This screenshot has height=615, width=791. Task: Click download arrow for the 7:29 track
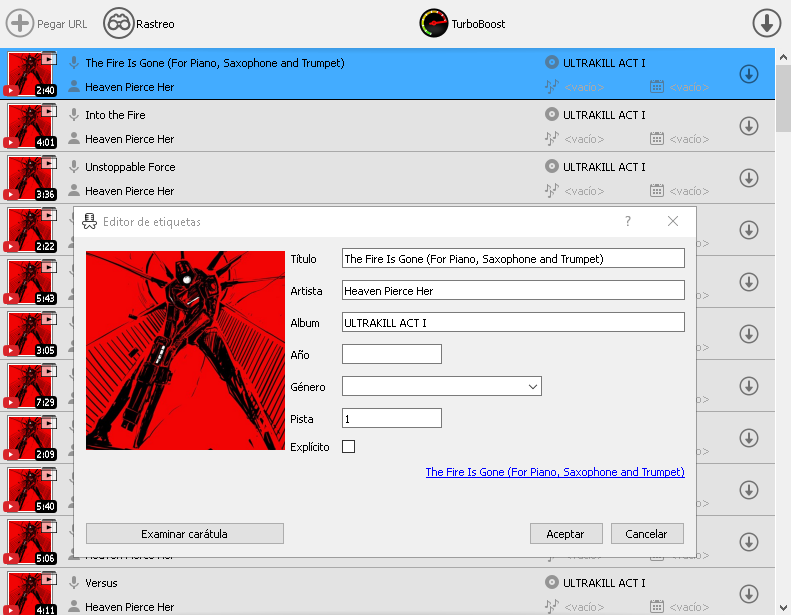[x=749, y=386]
